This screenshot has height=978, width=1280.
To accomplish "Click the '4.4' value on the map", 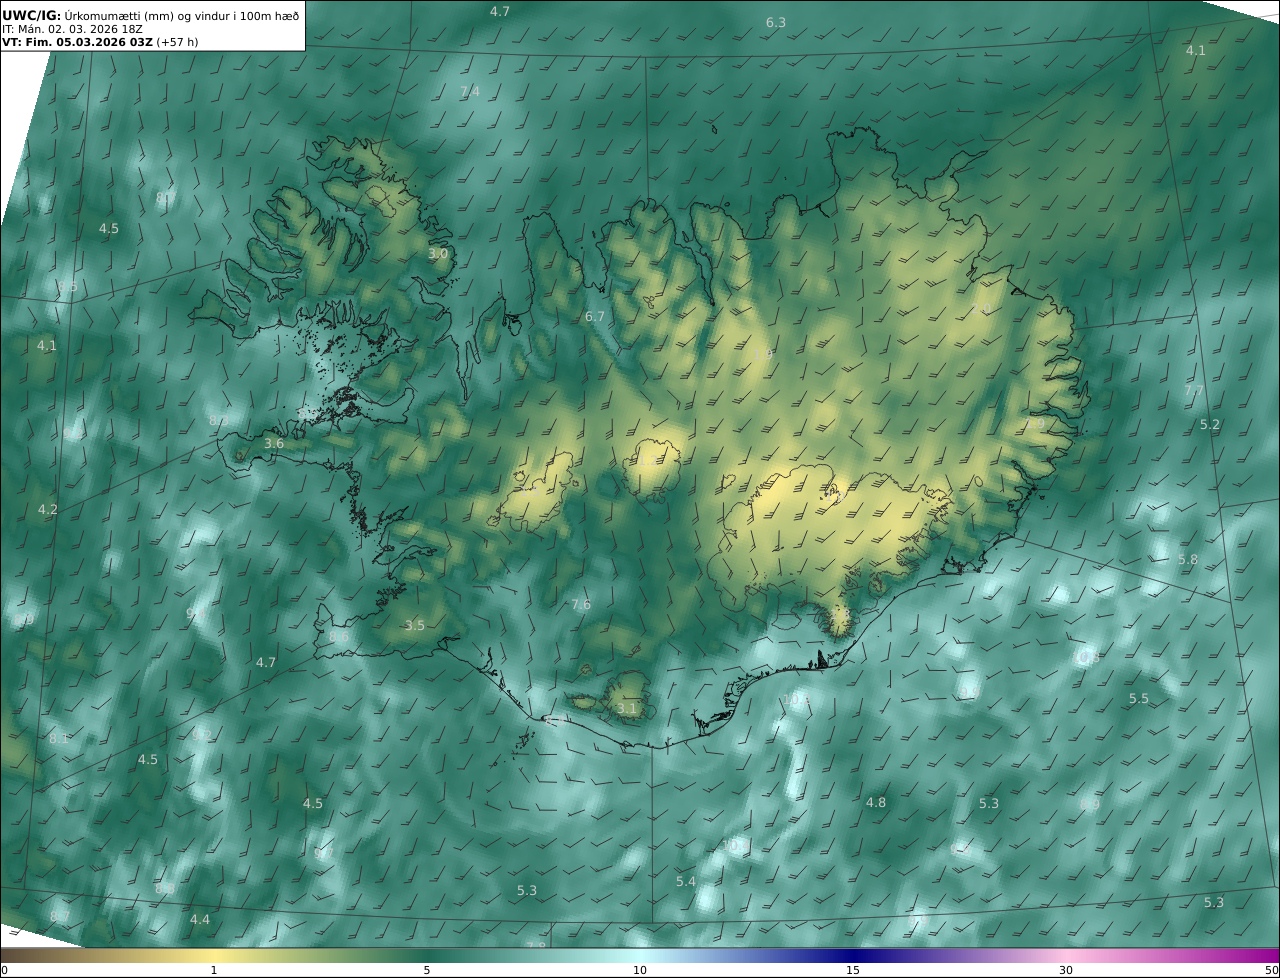I will [x=200, y=920].
